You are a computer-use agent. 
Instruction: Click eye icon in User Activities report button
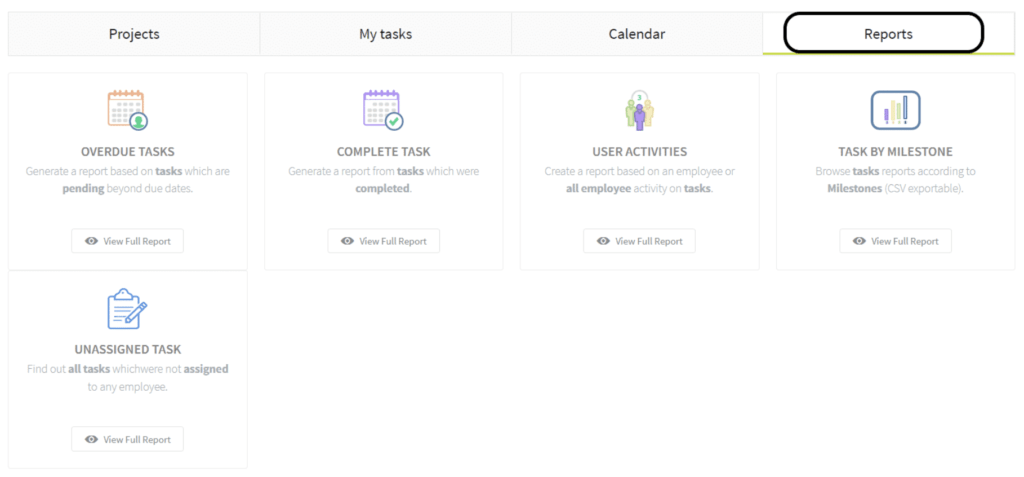click(603, 241)
